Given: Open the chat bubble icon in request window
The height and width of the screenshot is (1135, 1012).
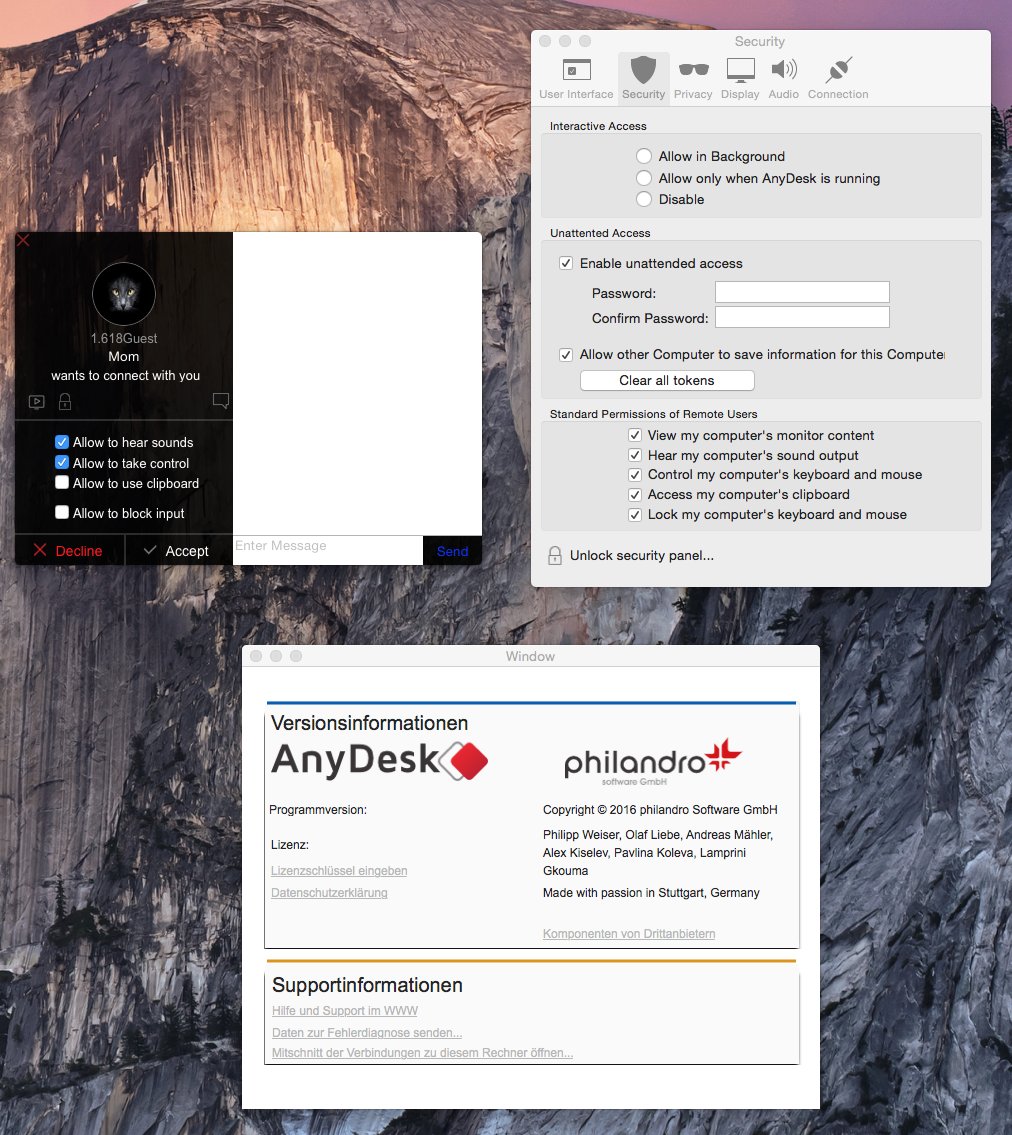Looking at the screenshot, I should tap(221, 400).
